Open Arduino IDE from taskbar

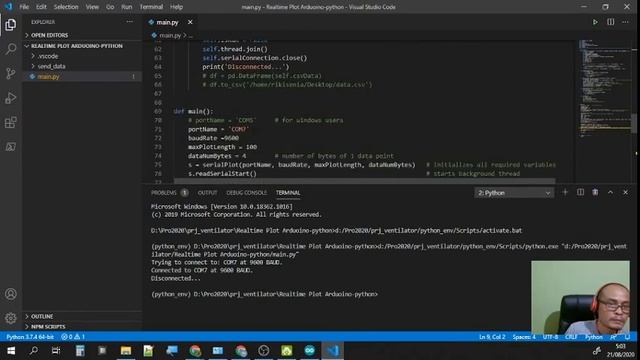(309, 351)
